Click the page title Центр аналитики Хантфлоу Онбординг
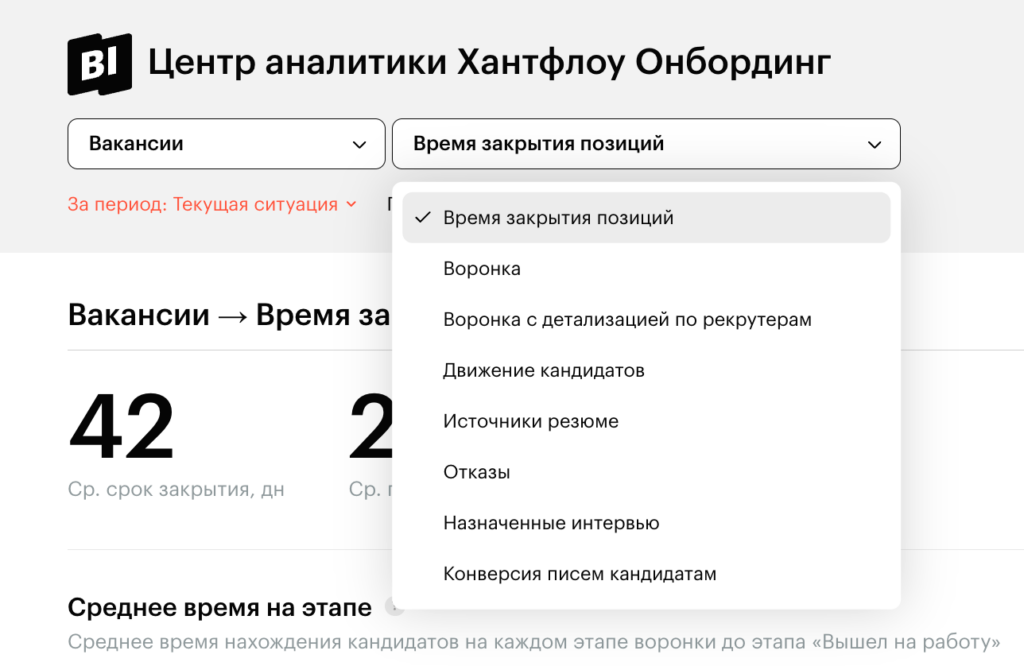 coord(489,63)
